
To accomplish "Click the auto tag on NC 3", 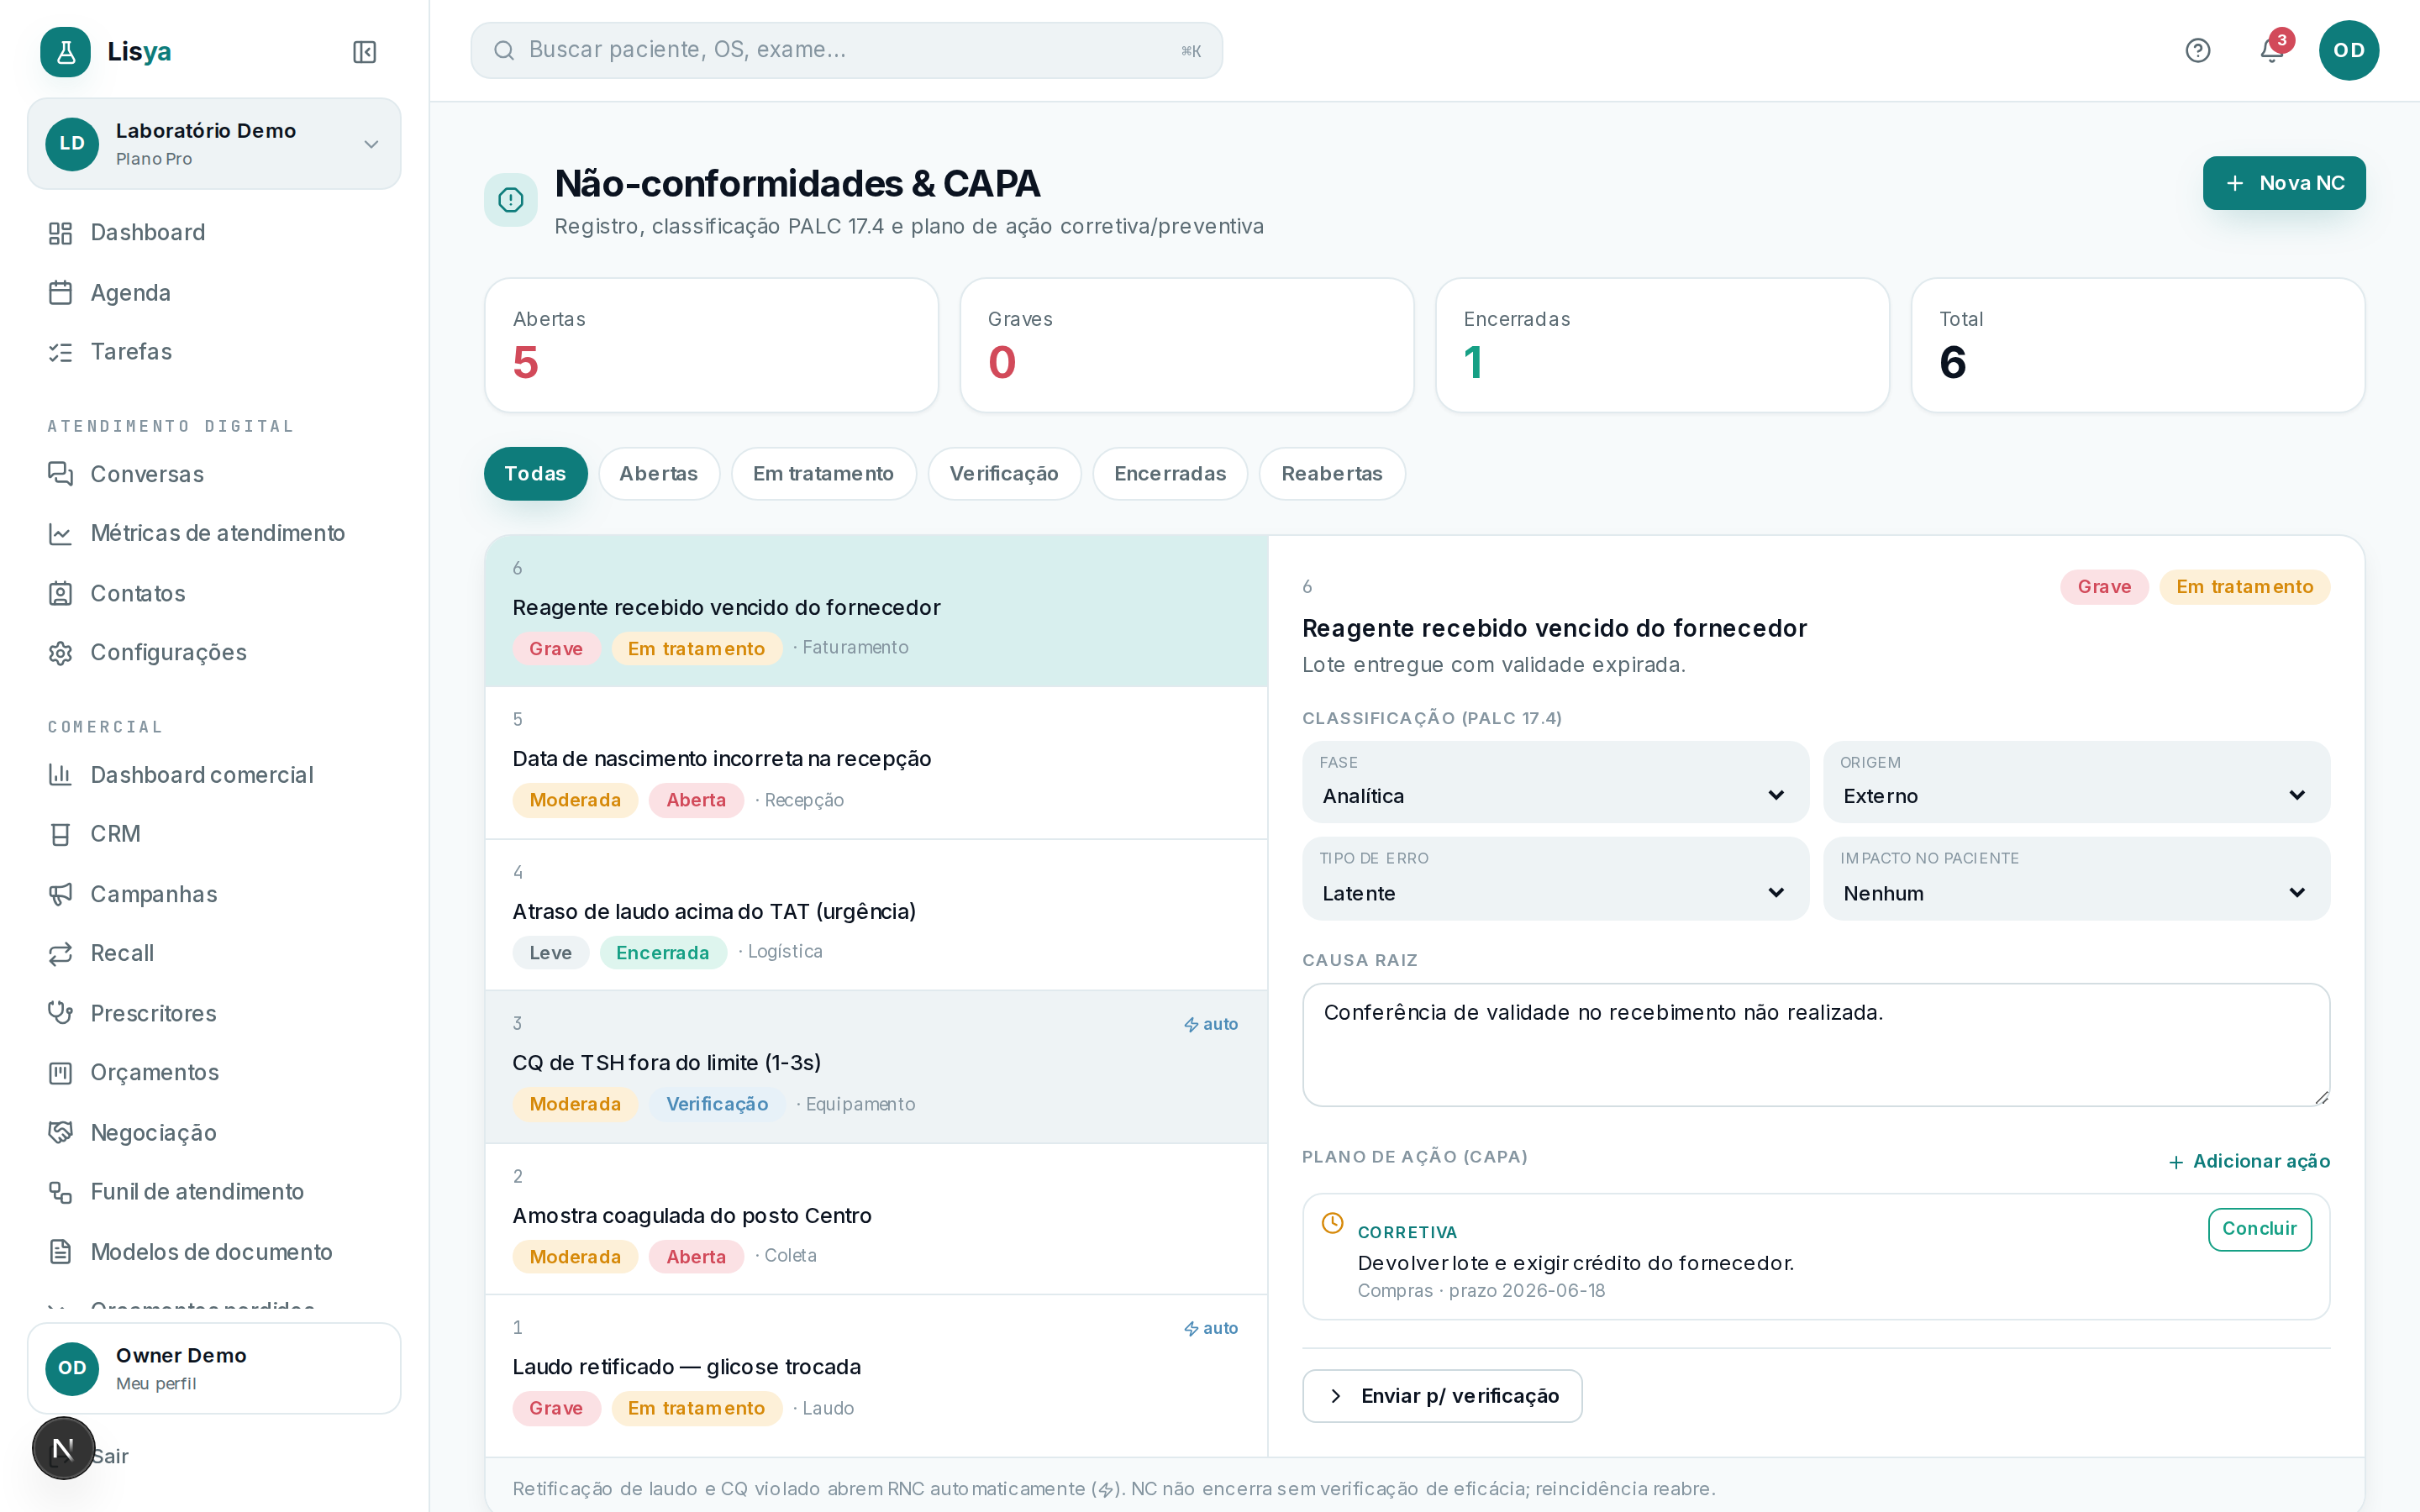I will [1210, 1024].
